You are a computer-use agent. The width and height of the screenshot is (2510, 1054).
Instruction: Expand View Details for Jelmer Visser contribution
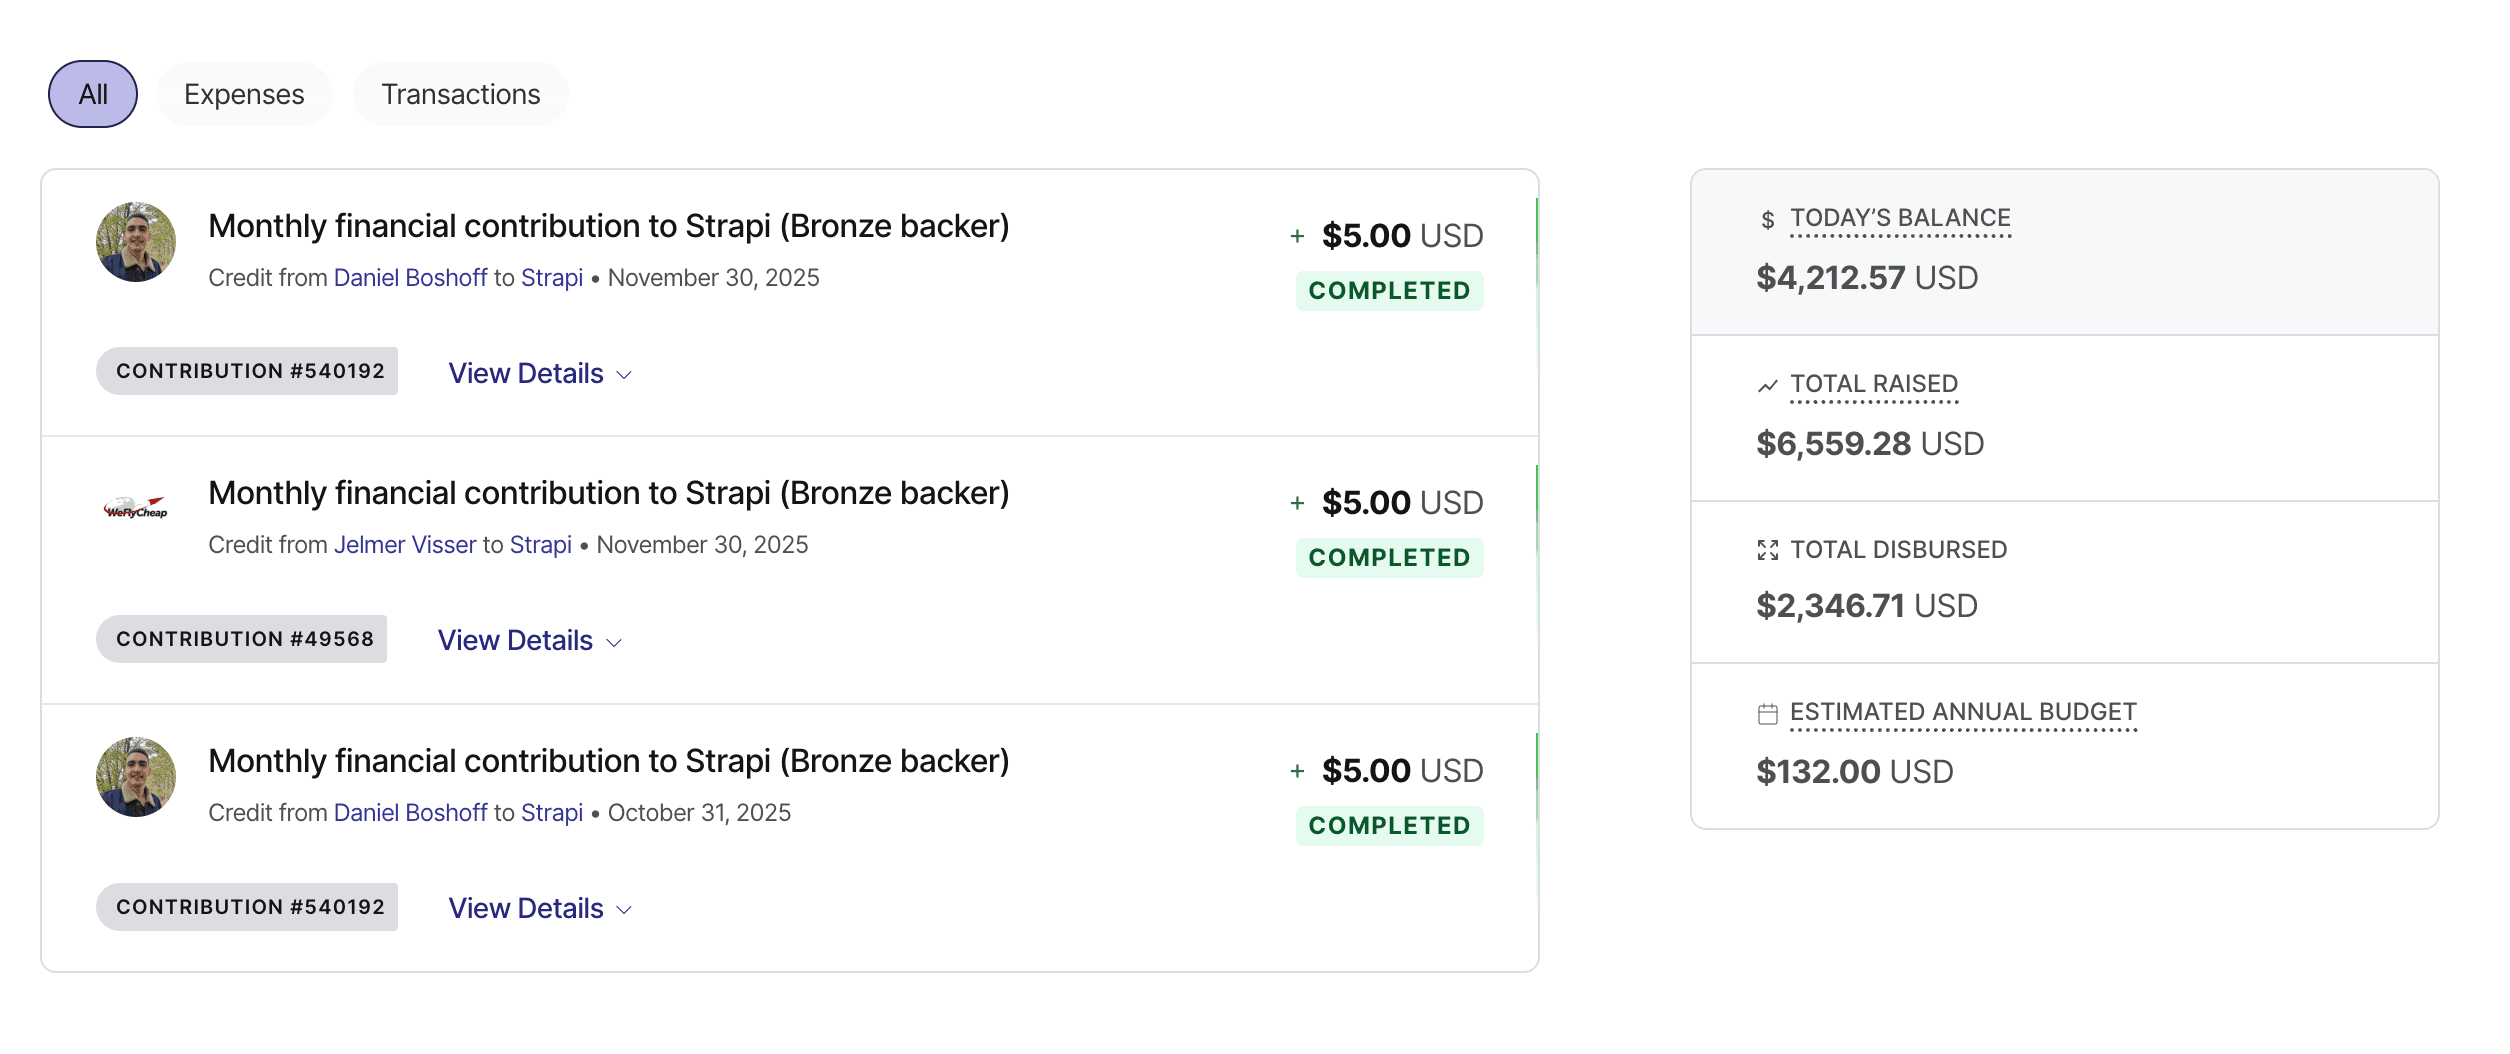pos(530,640)
